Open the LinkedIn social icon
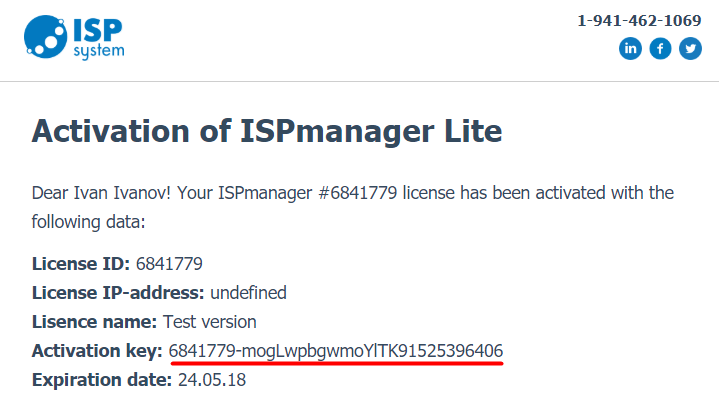719x402 pixels. click(630, 49)
